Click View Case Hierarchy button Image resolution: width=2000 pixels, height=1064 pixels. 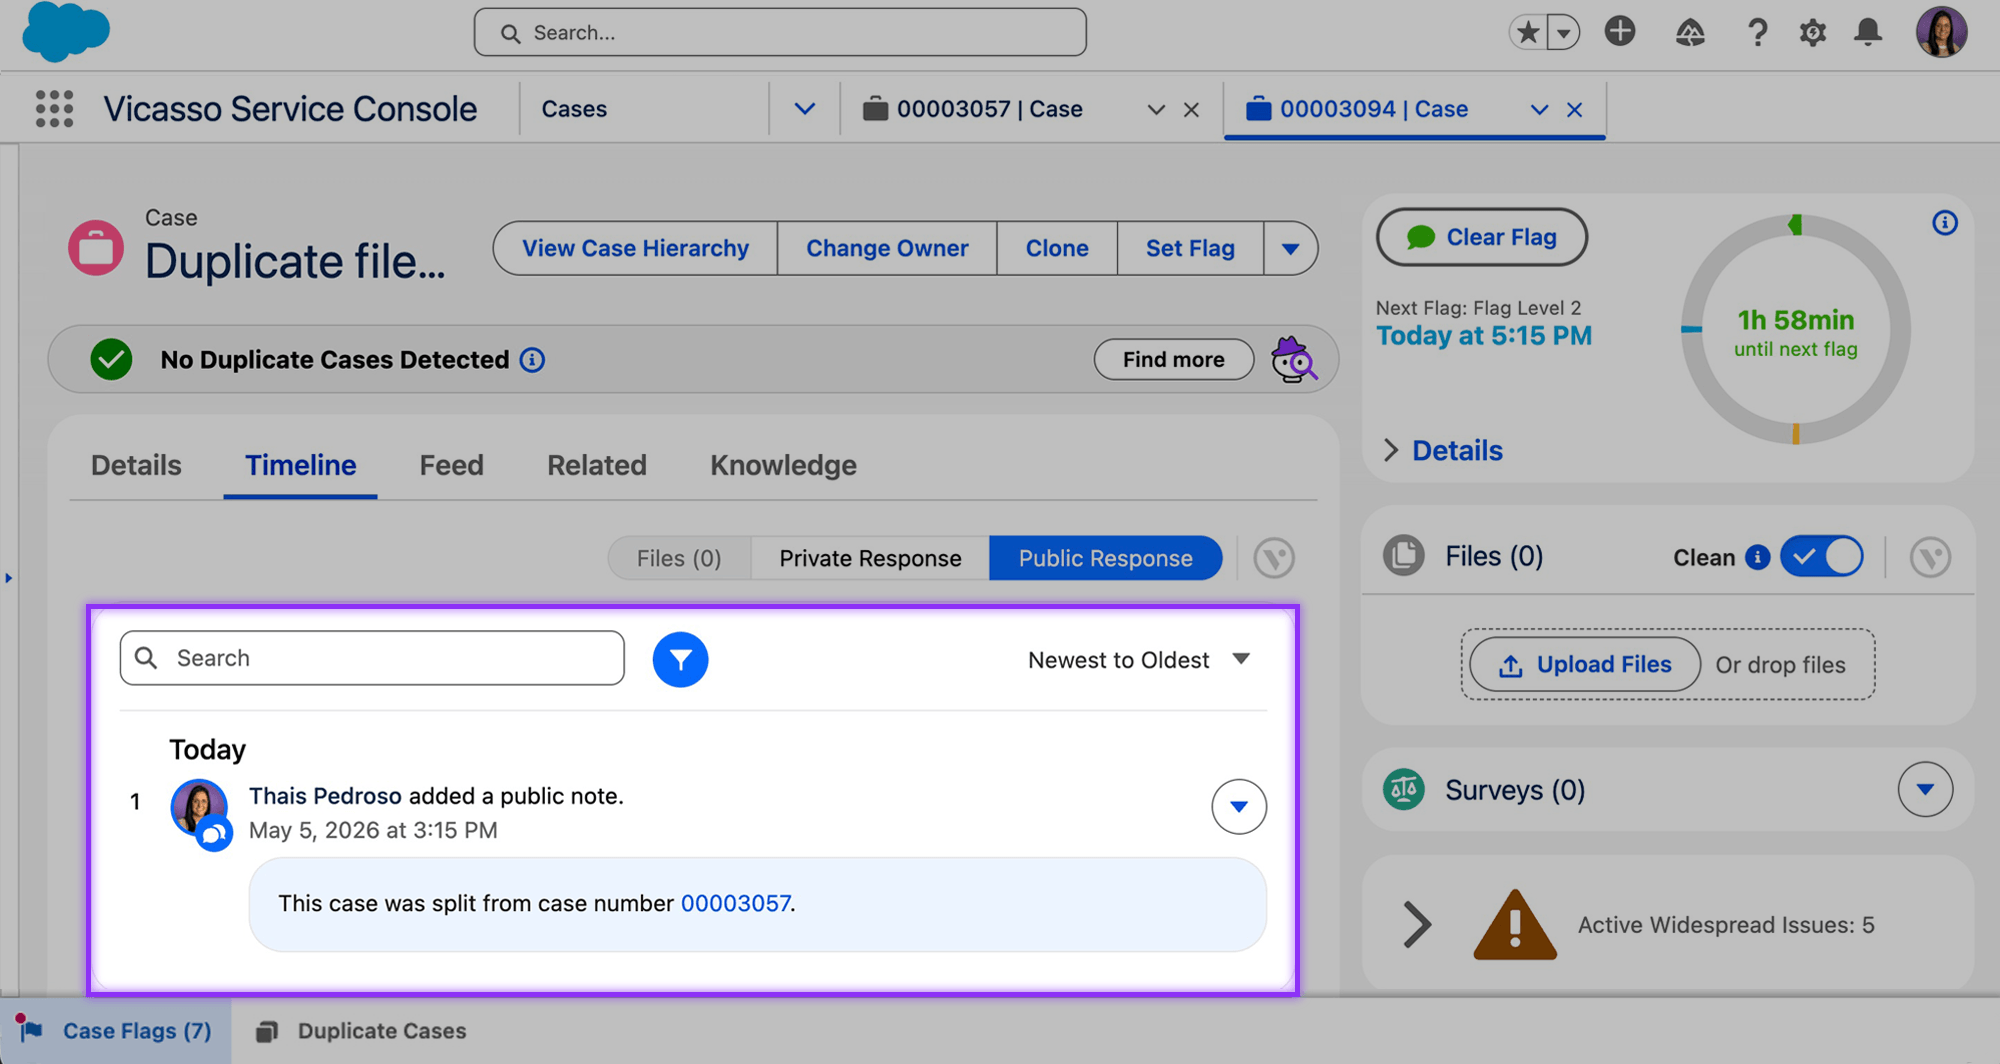pos(635,248)
